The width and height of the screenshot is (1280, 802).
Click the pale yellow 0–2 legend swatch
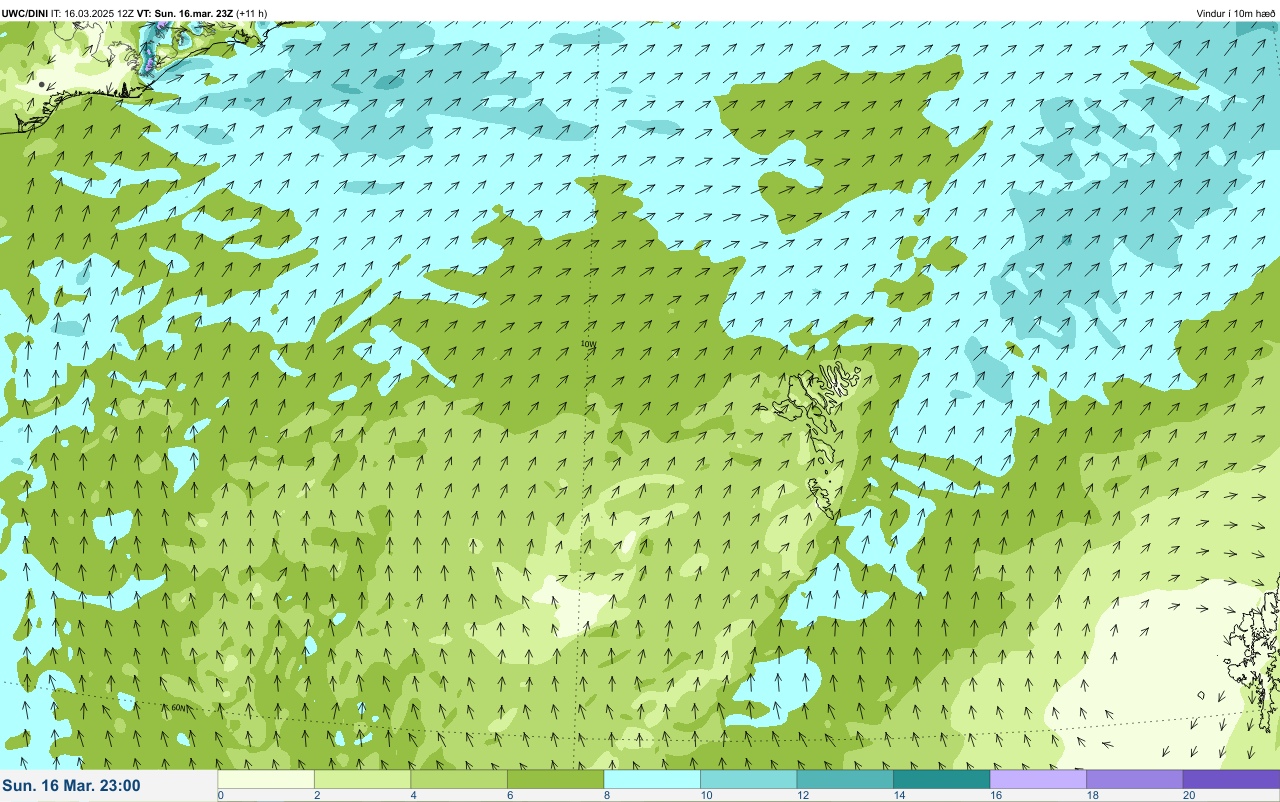pyautogui.click(x=266, y=779)
